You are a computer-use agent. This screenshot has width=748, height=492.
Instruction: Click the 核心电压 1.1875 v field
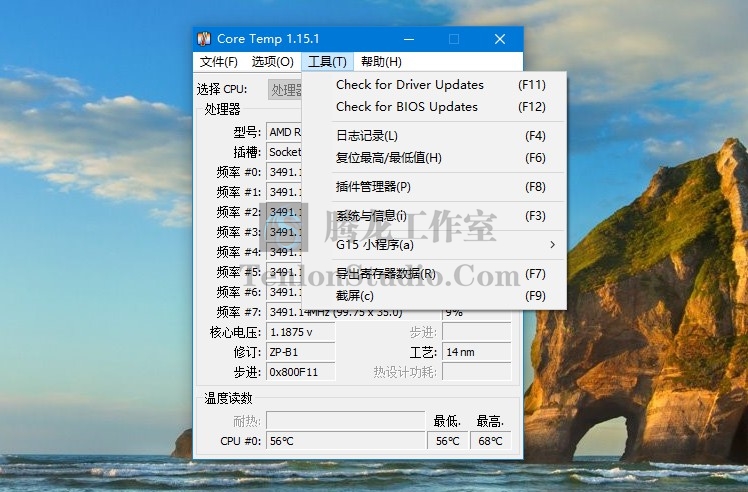[301, 333]
